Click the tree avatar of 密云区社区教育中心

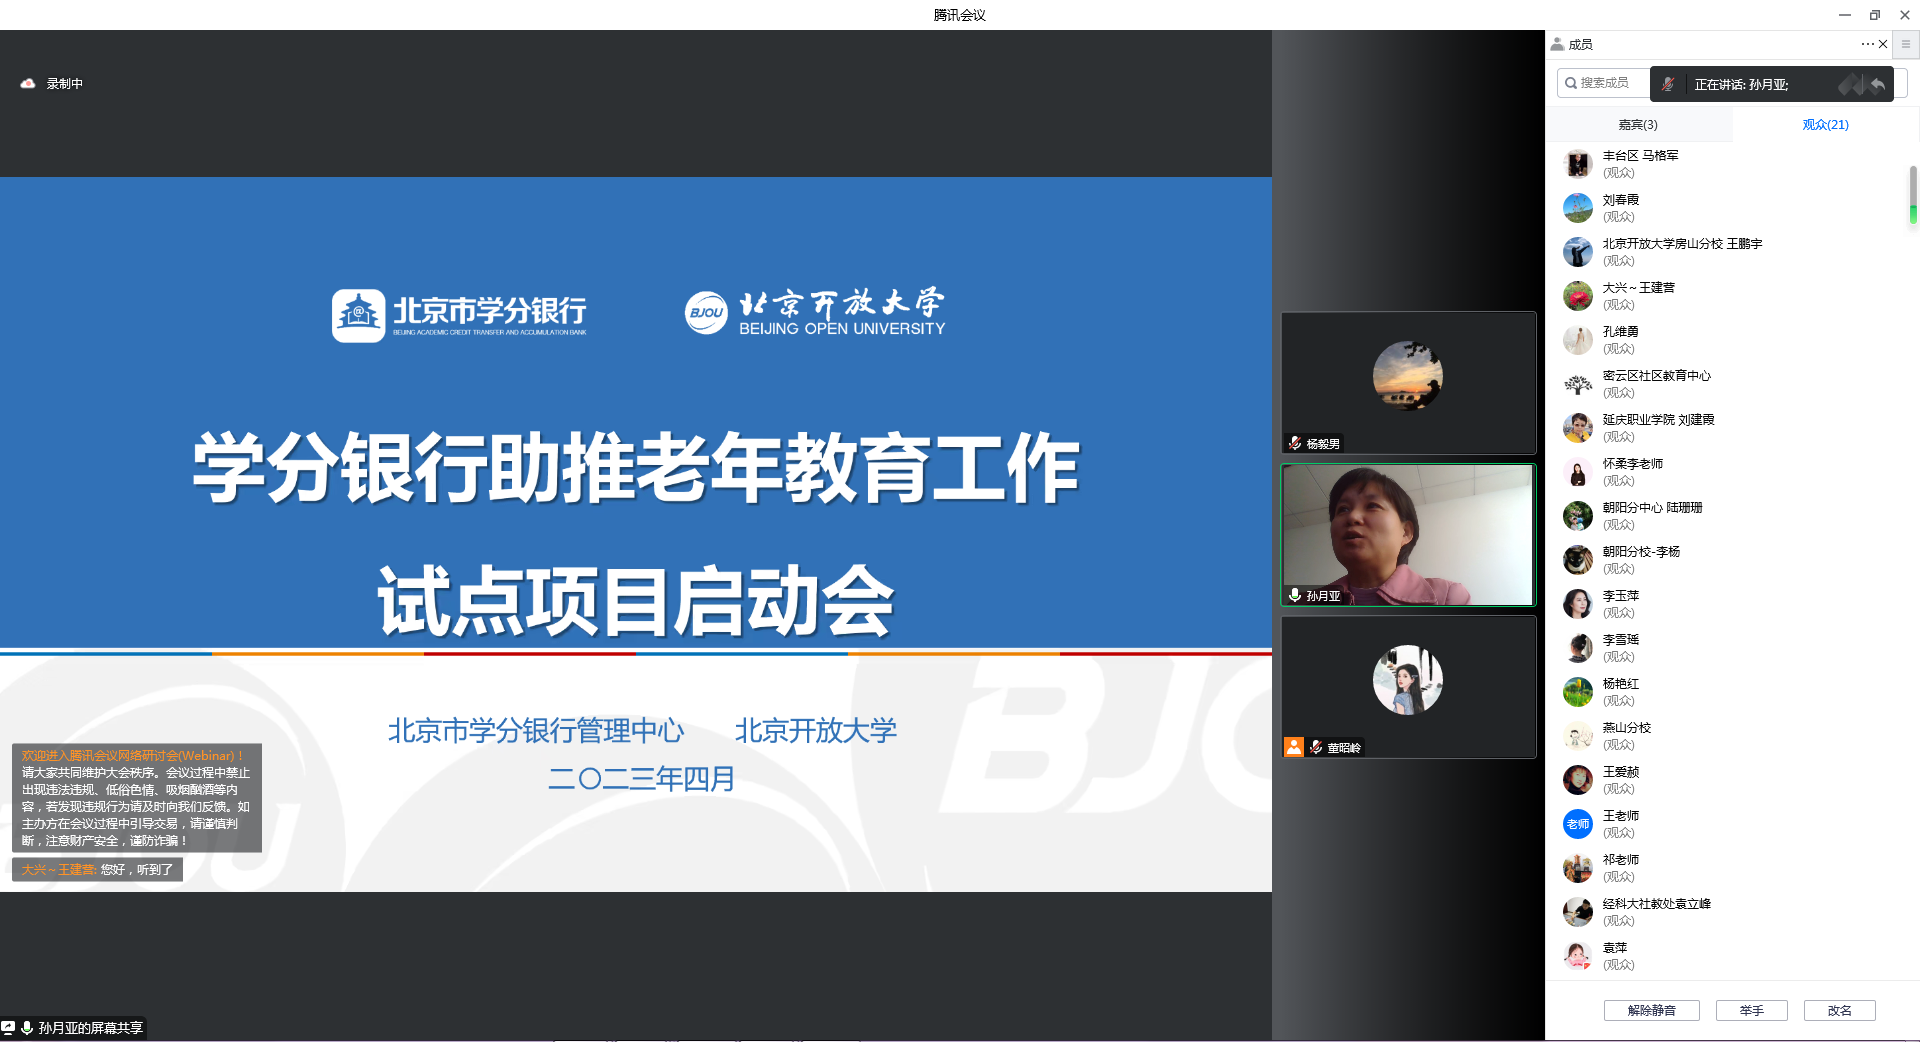(1578, 384)
